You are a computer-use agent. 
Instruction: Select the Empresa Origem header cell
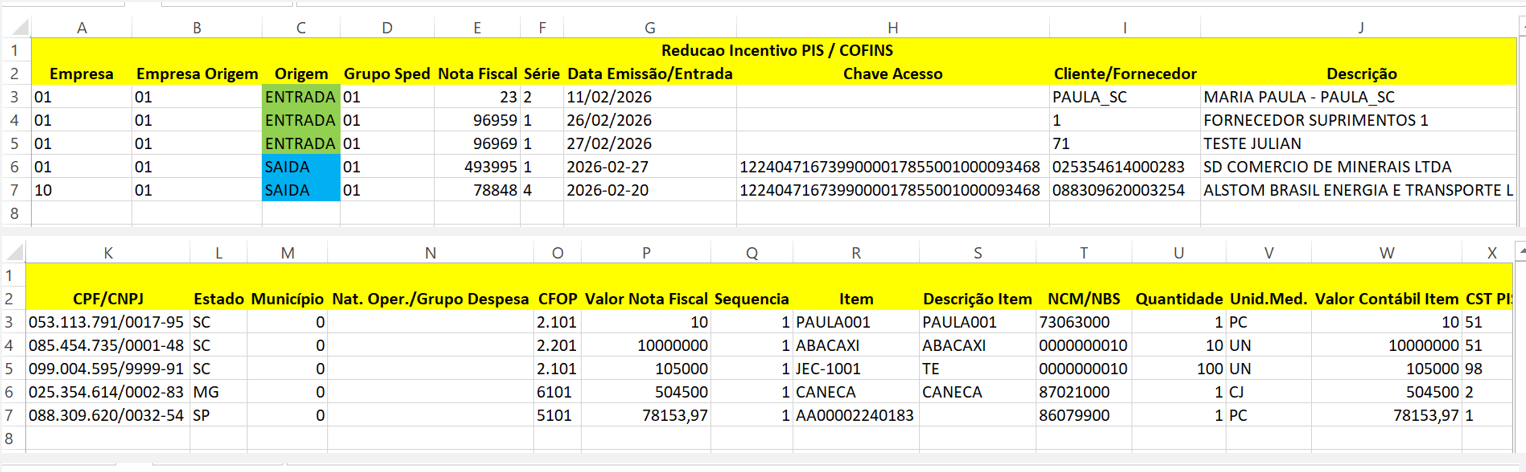(196, 74)
